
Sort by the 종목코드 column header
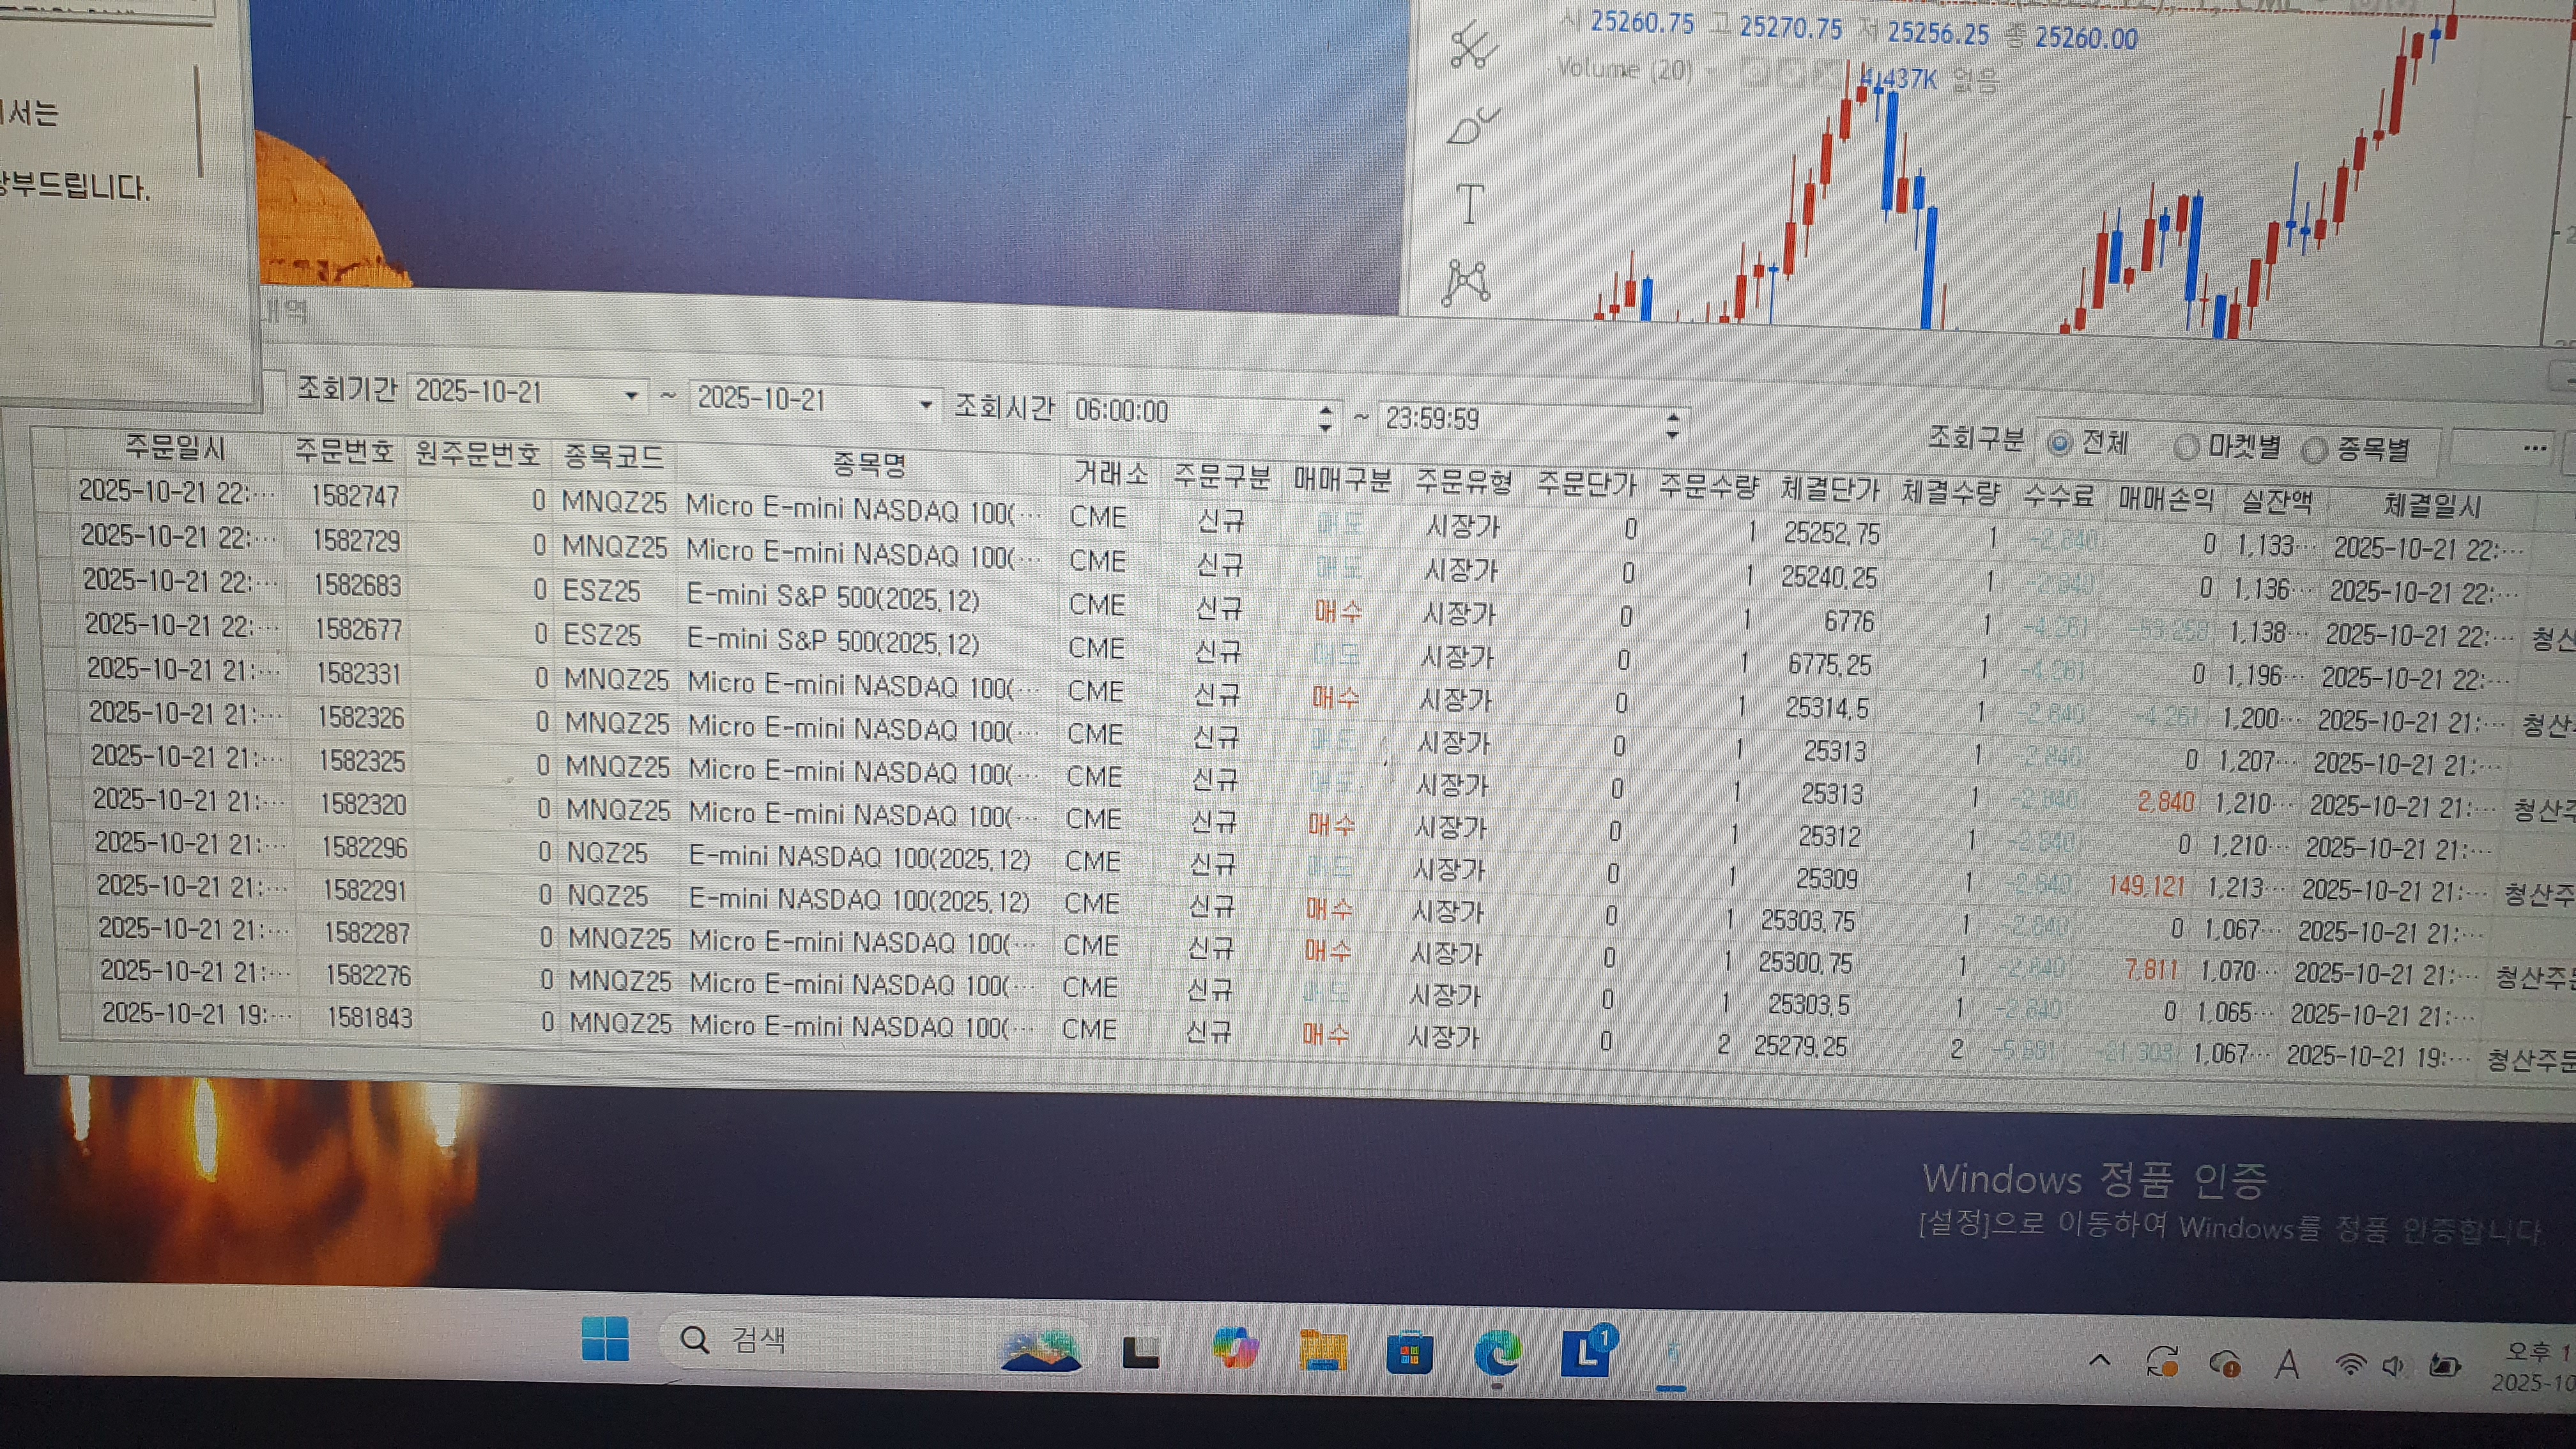tap(613, 456)
